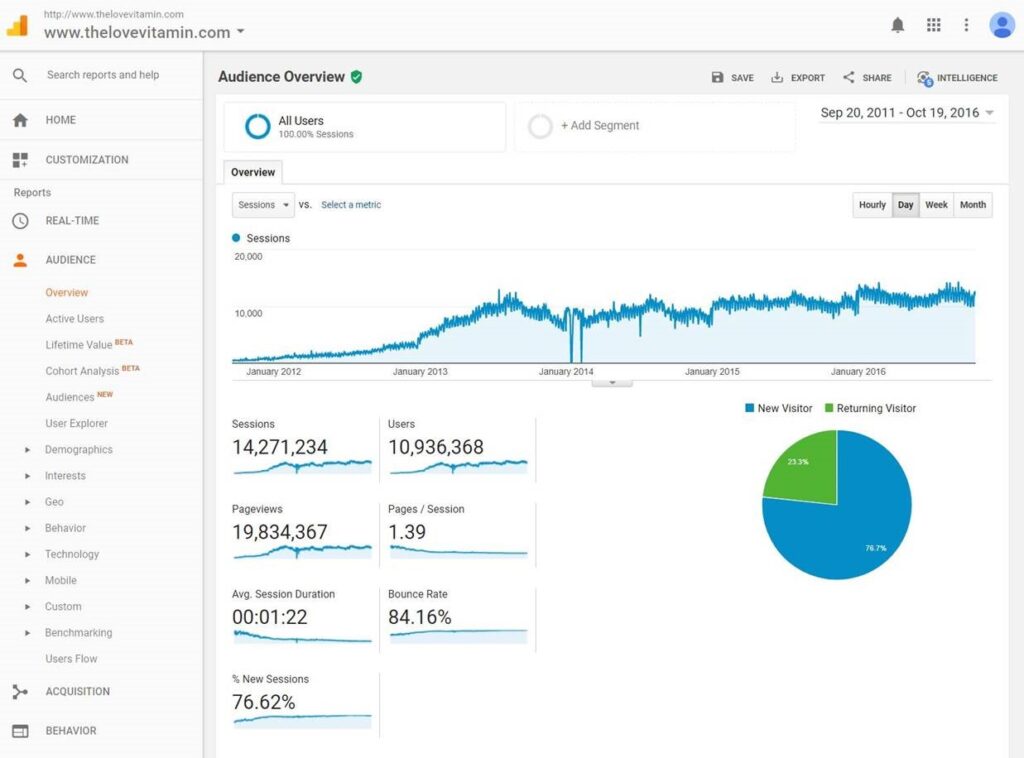Image resolution: width=1024 pixels, height=758 pixels.
Task: Click the Save report icon
Action: 717,77
